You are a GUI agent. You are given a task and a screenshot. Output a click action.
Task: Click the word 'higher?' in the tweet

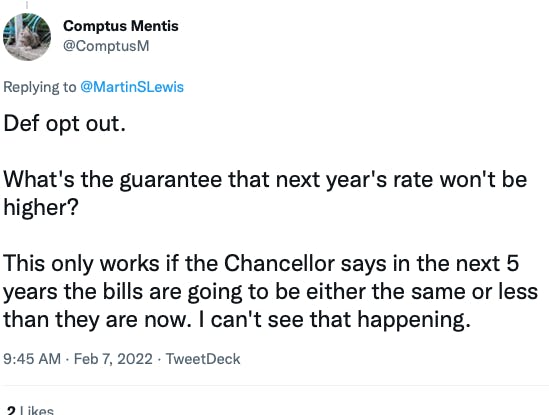[41, 207]
